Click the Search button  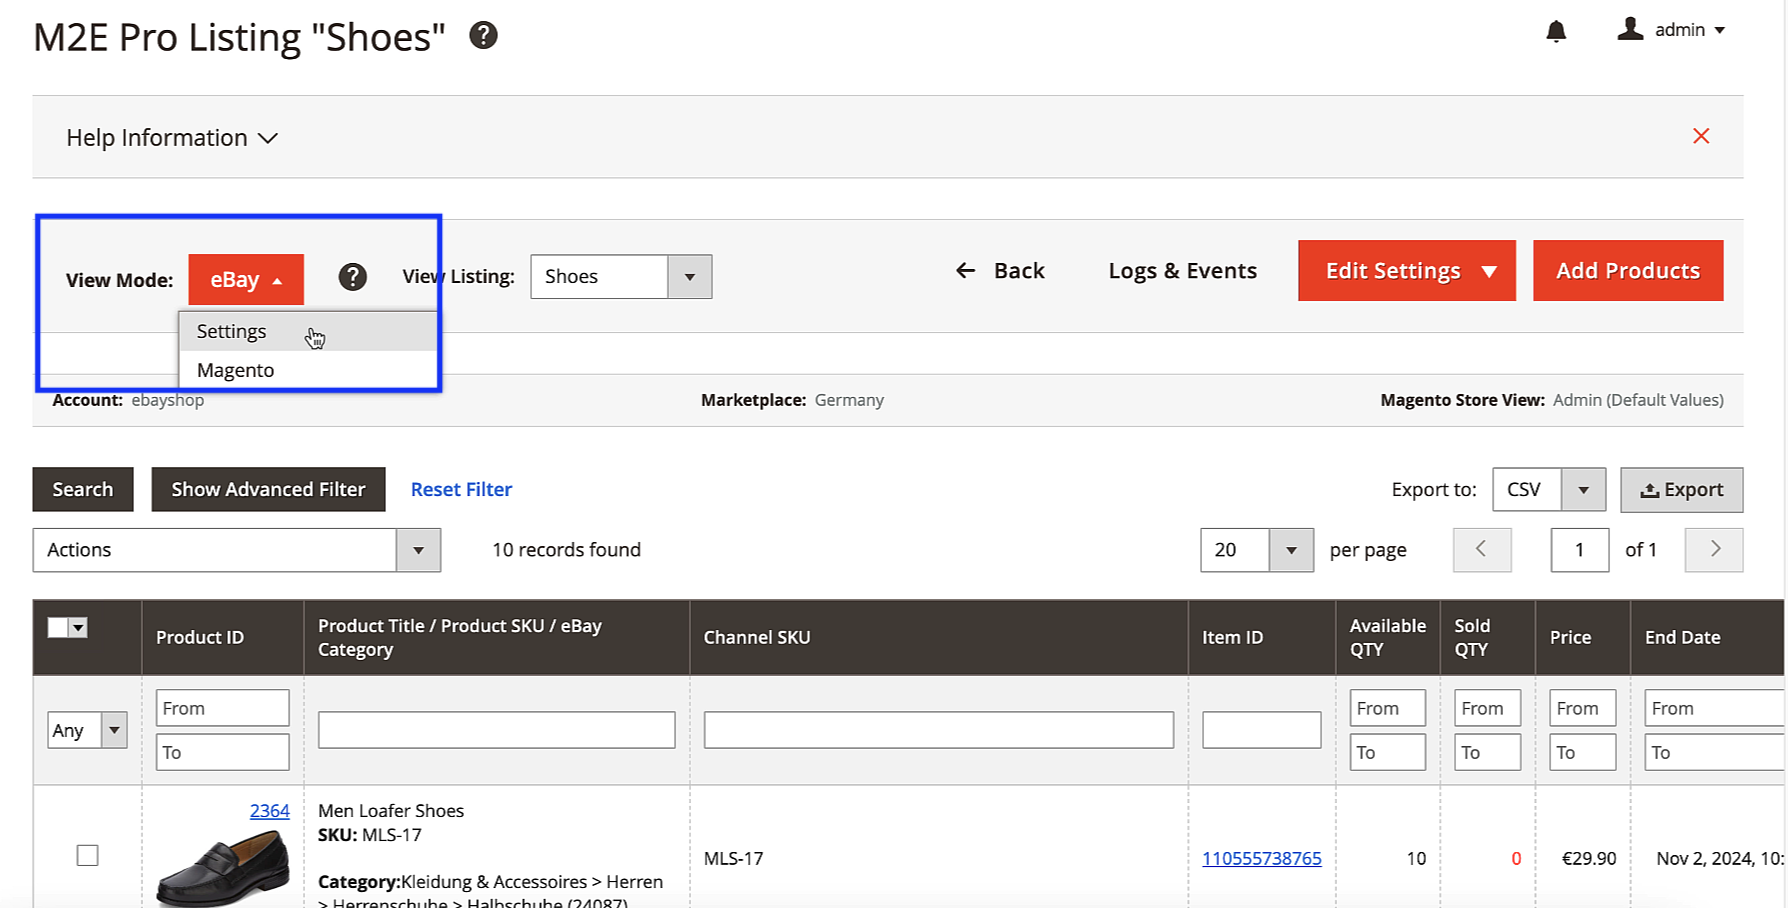coord(83,490)
